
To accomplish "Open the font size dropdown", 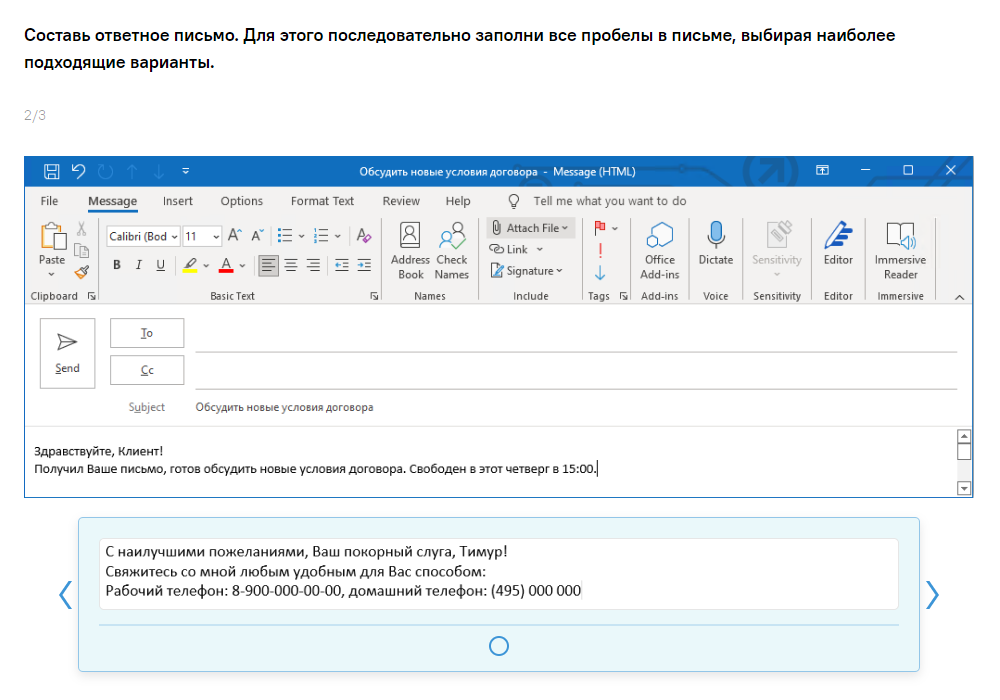I will pyautogui.click(x=217, y=237).
